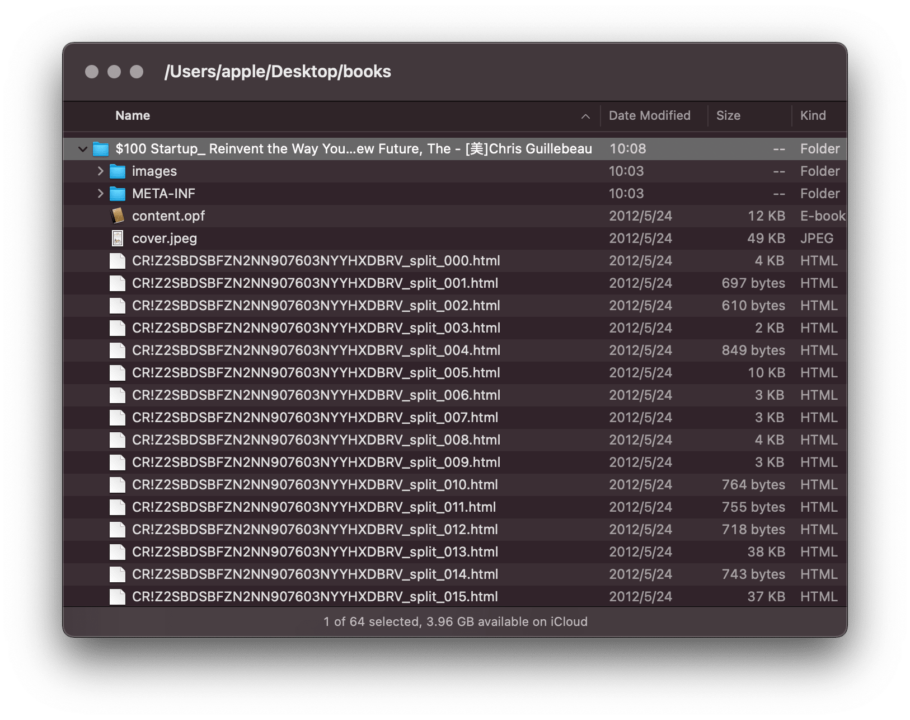Select the split_001.html file name
Image resolution: width=910 pixels, height=720 pixels.
[315, 283]
